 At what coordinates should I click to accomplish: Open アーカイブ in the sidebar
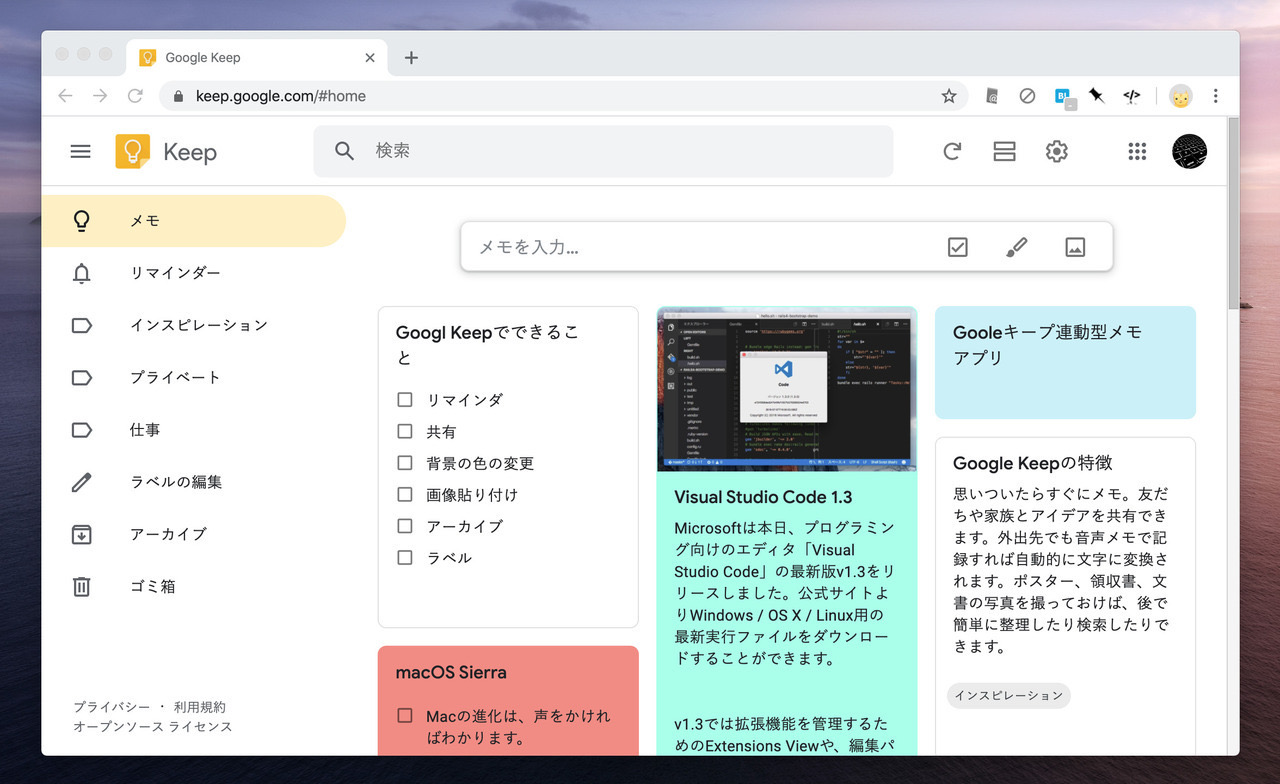194,534
